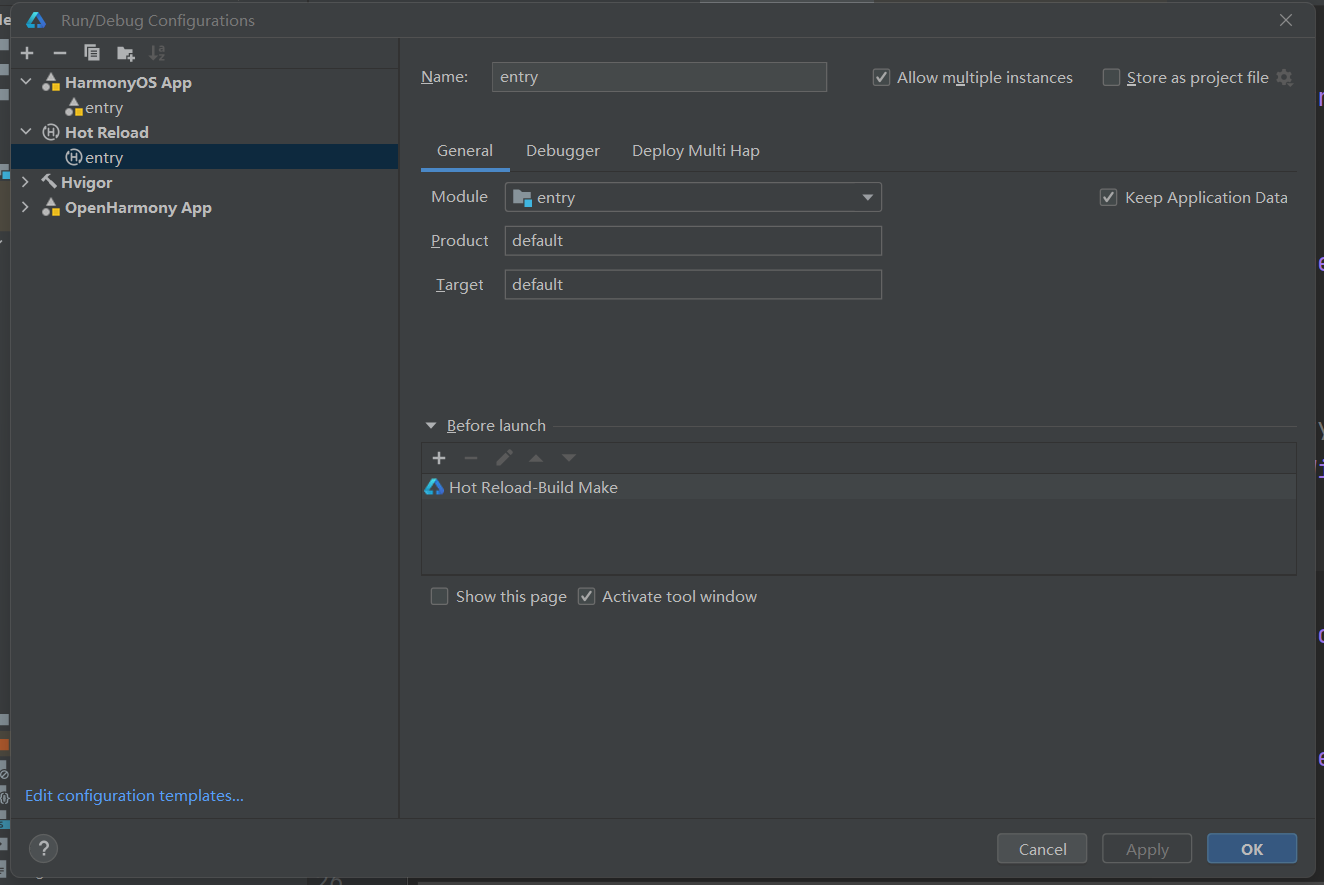The width and height of the screenshot is (1324, 885).
Task: Collapse the HarmonyOS App tree node
Action: 26,83
